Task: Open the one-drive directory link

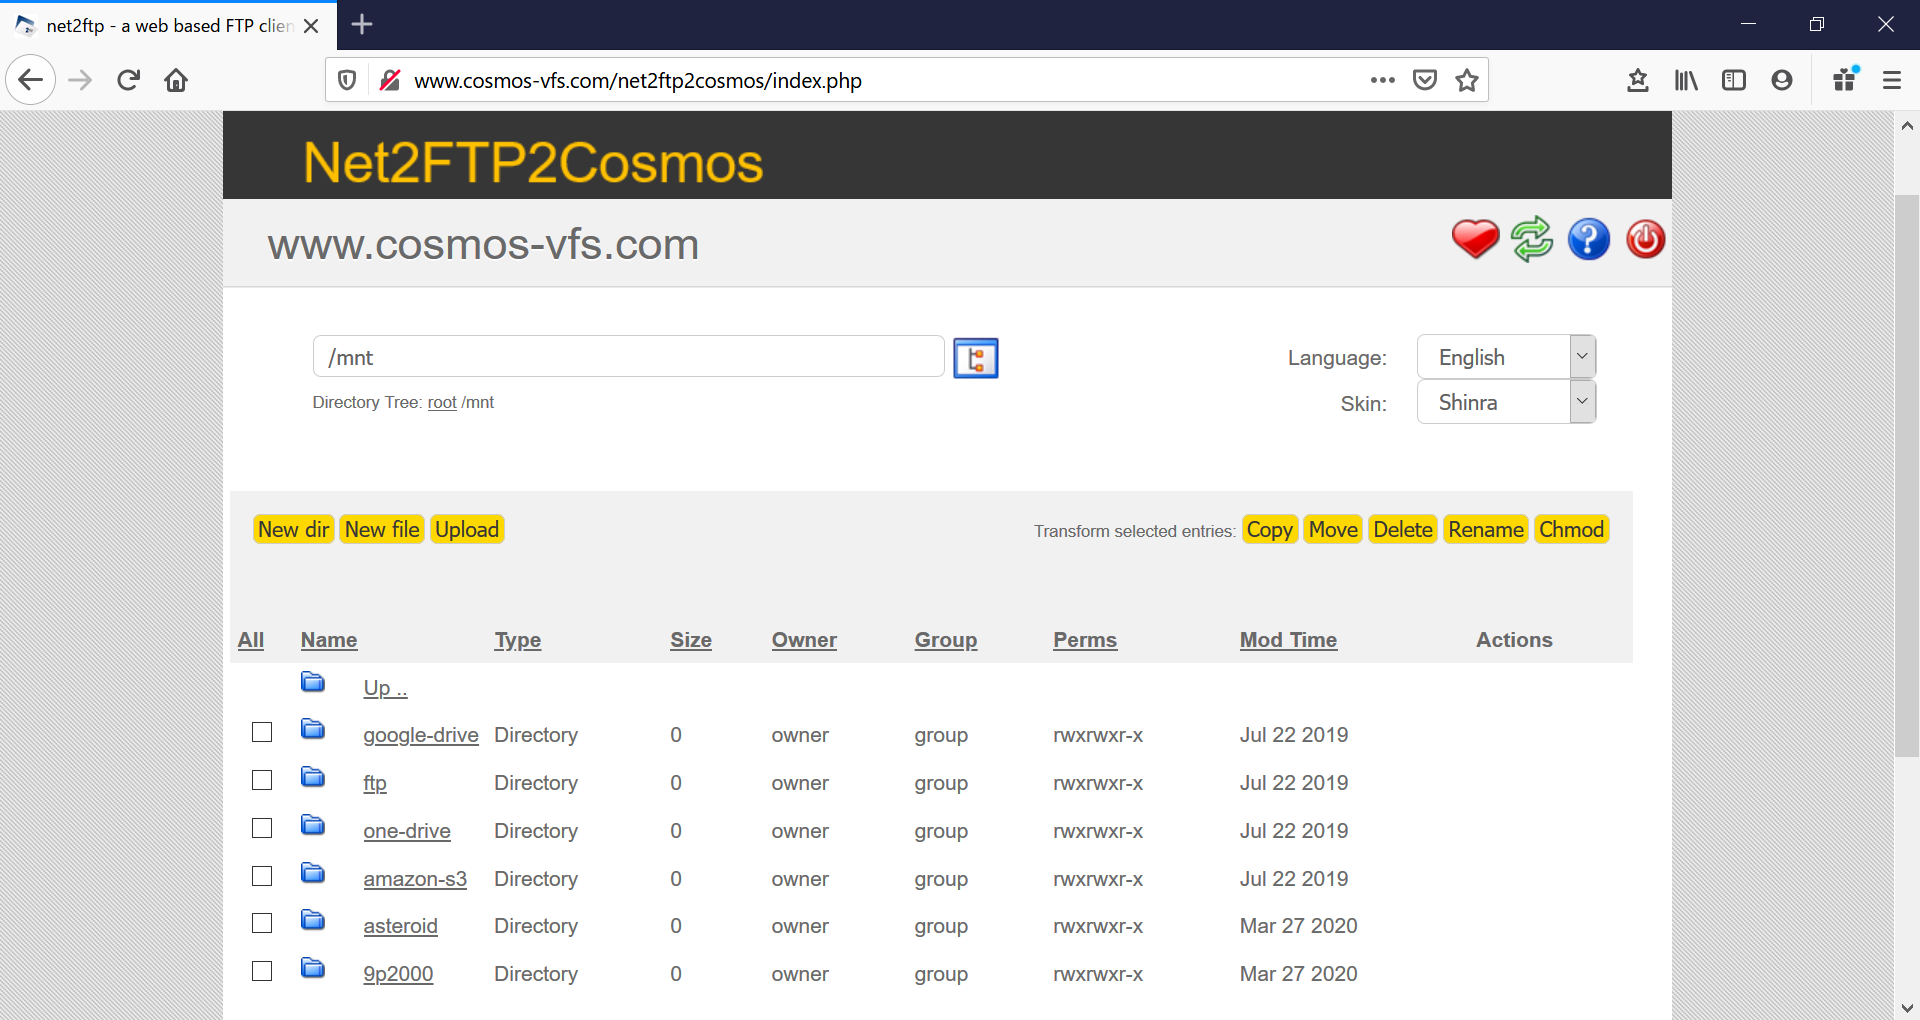Action: (407, 831)
